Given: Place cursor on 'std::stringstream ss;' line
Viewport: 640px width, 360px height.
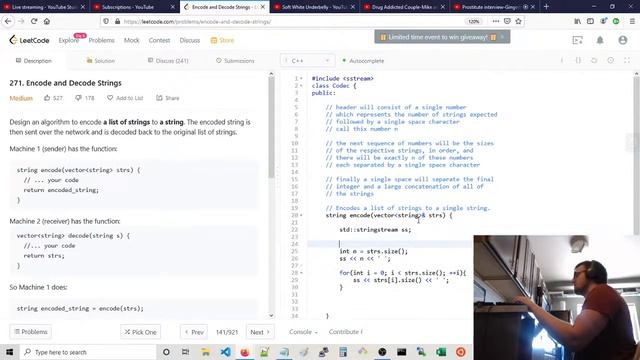Looking at the screenshot, I should (x=375, y=229).
